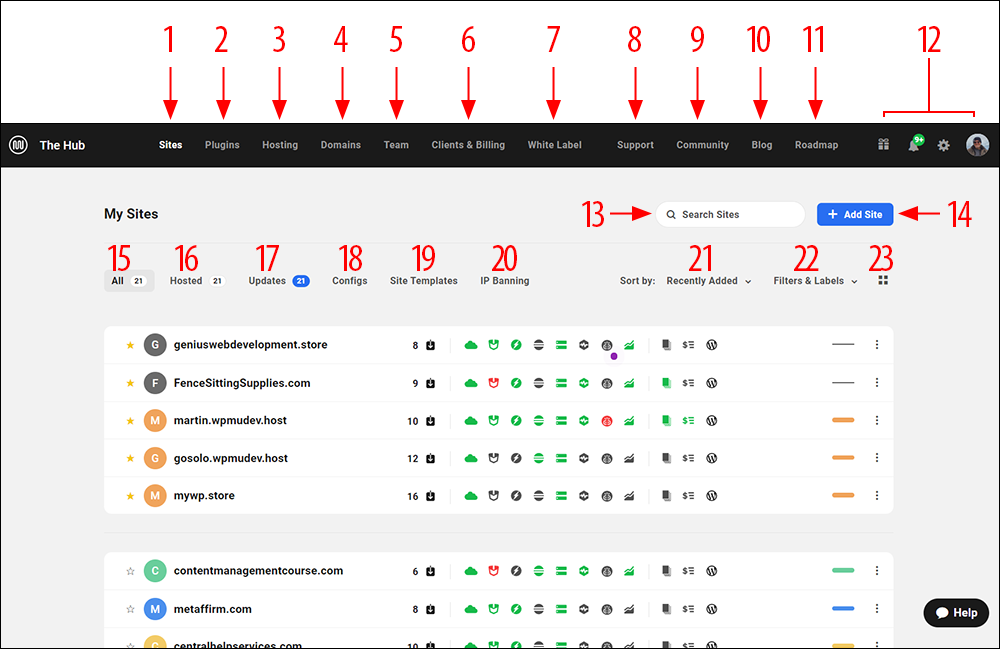Image resolution: width=1000 pixels, height=649 pixels.
Task: Open WordPress admin icon for metaffirm.com
Action: (x=712, y=609)
